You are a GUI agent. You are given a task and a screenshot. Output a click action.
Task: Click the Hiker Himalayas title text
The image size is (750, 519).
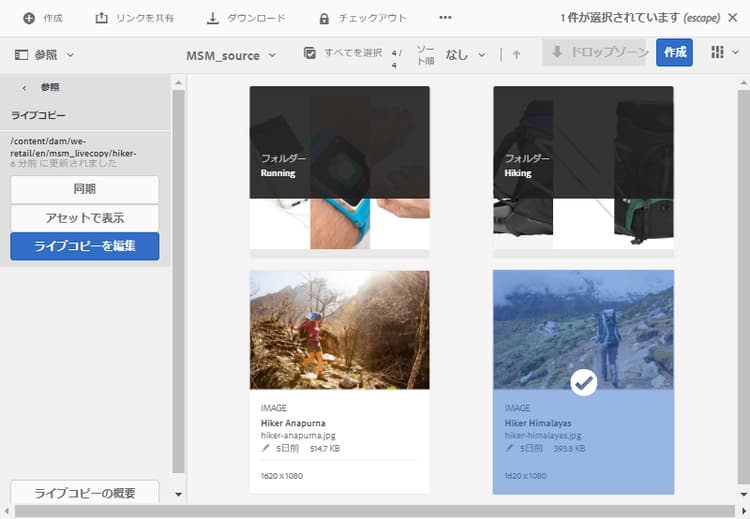point(538,423)
